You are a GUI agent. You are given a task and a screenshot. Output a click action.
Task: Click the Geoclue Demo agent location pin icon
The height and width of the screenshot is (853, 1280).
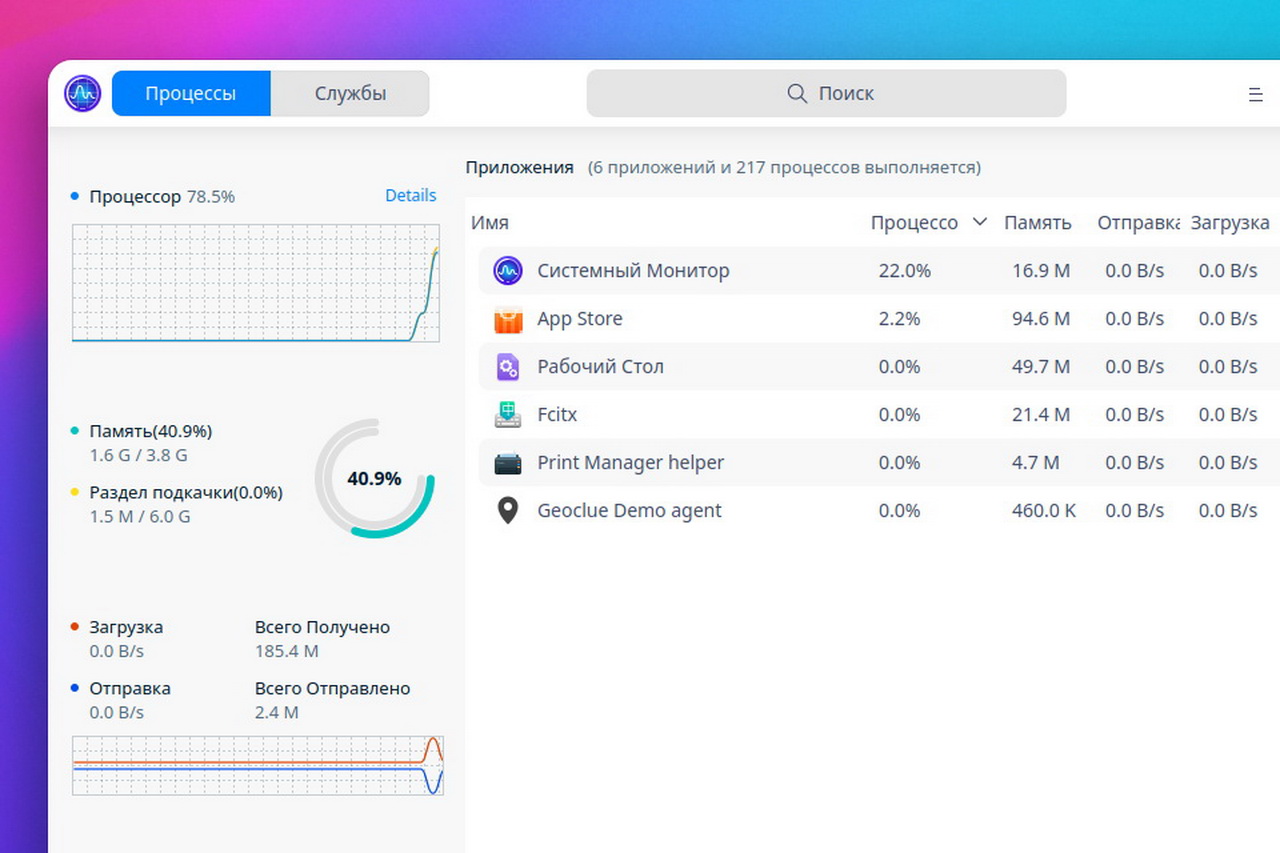point(508,511)
